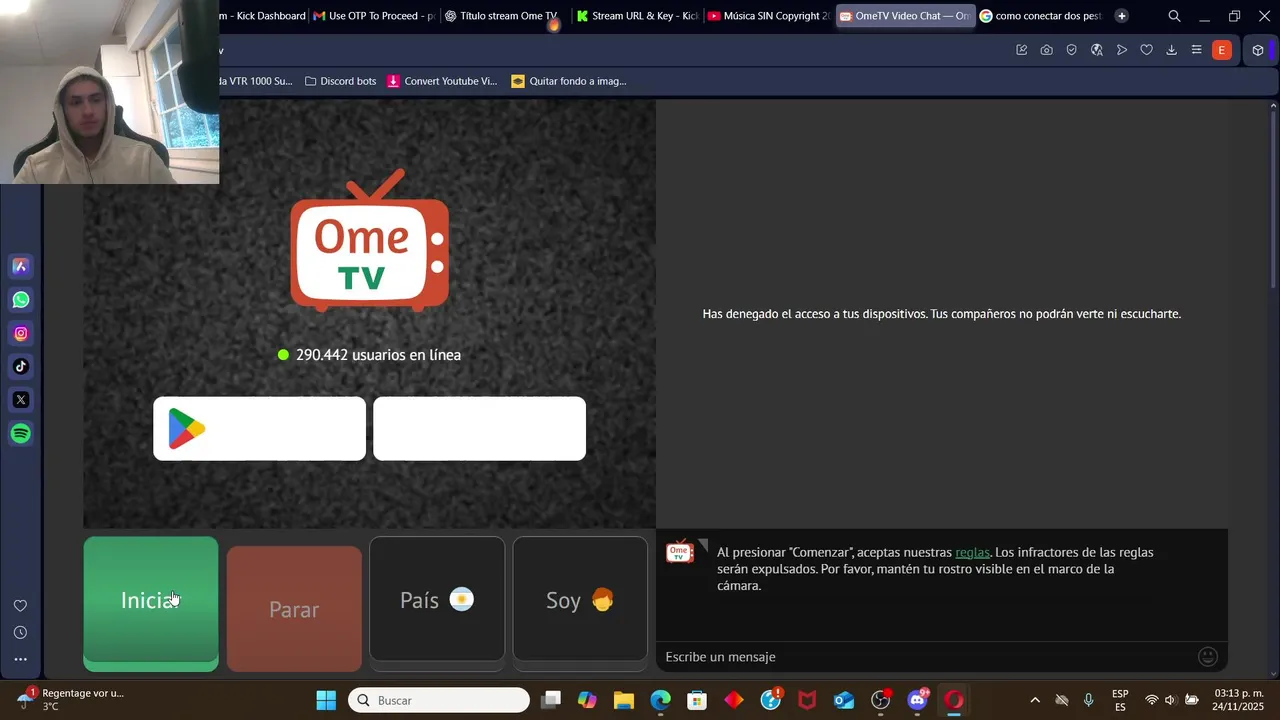Image resolution: width=1280 pixels, height=720 pixels.
Task: Click the green Iniciar button
Action: (151, 603)
